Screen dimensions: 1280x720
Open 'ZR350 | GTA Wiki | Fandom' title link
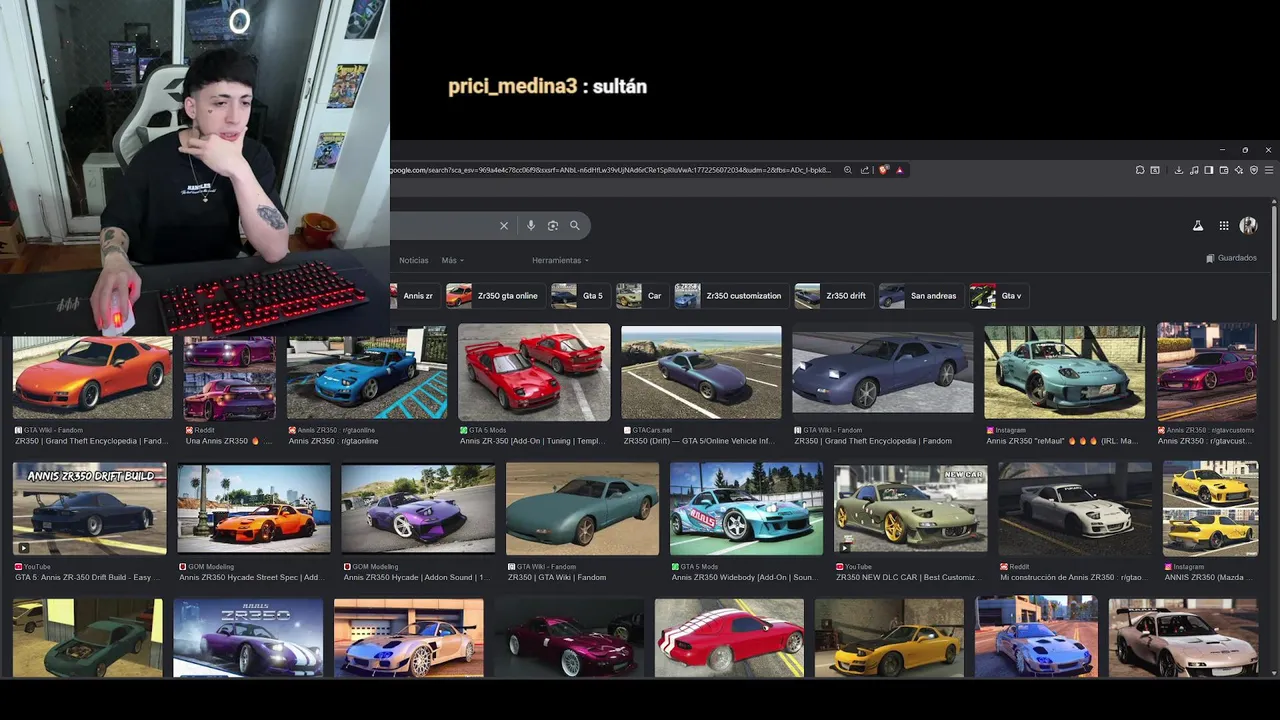(556, 578)
